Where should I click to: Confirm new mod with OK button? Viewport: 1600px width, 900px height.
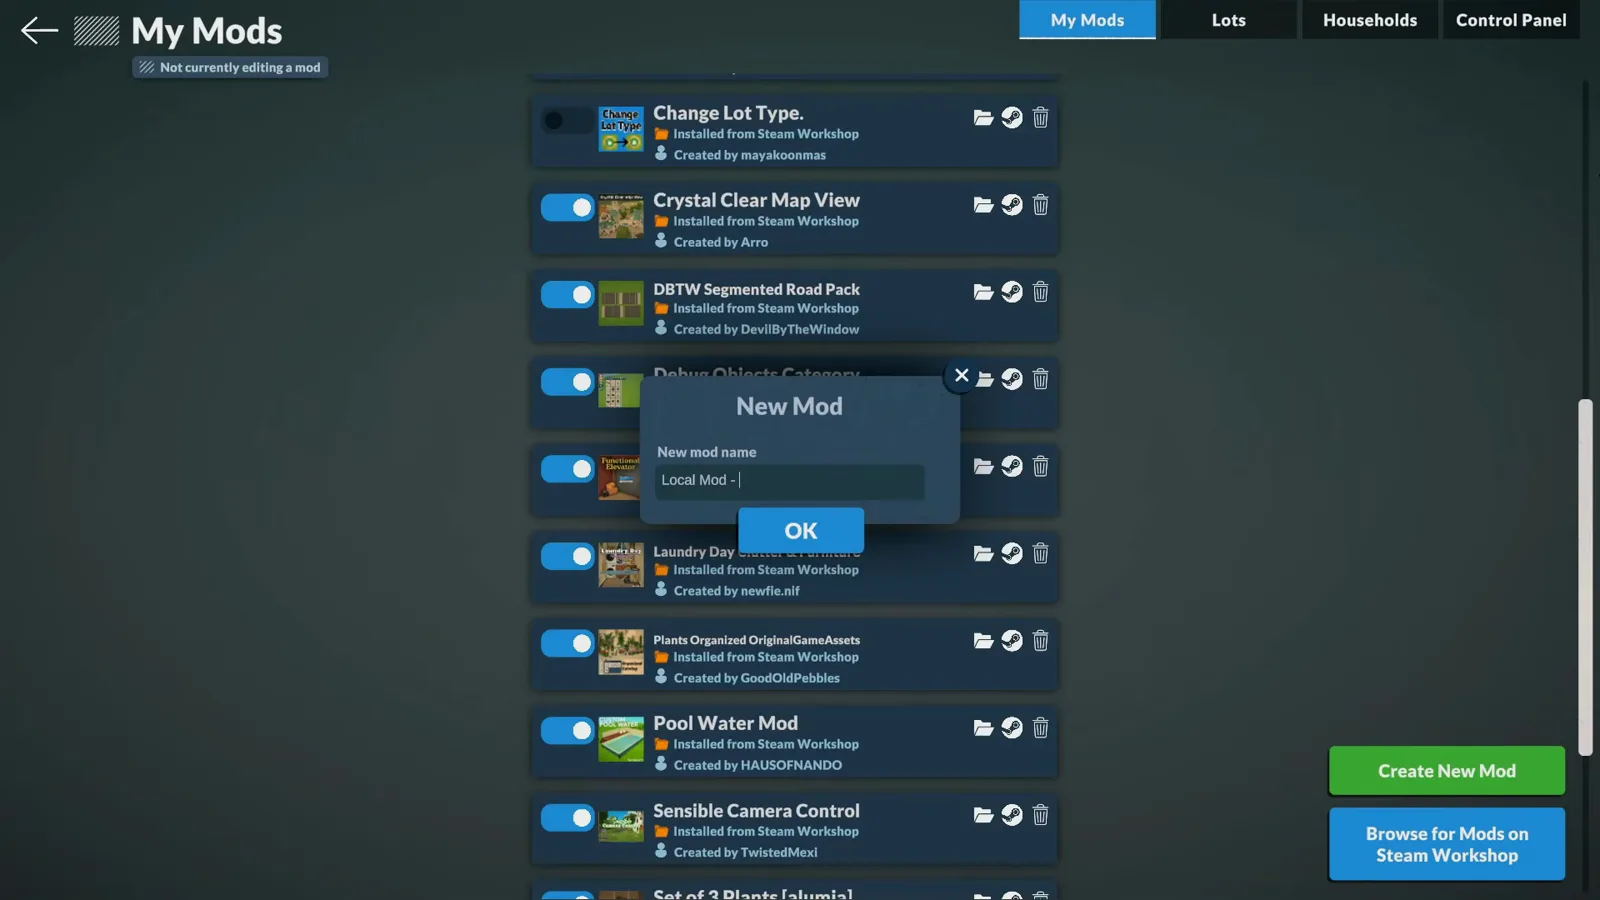click(801, 531)
